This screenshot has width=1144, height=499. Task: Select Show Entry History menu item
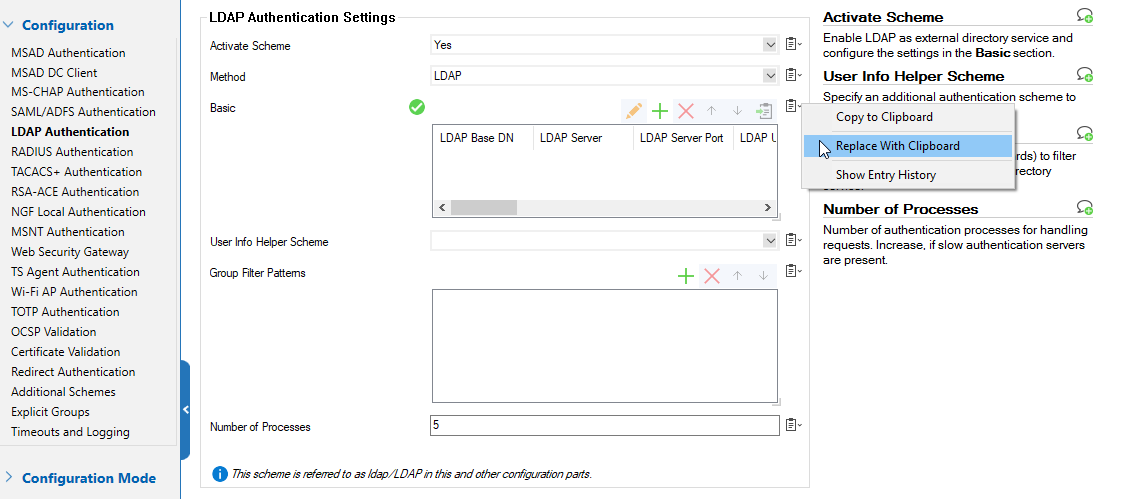pos(885,175)
